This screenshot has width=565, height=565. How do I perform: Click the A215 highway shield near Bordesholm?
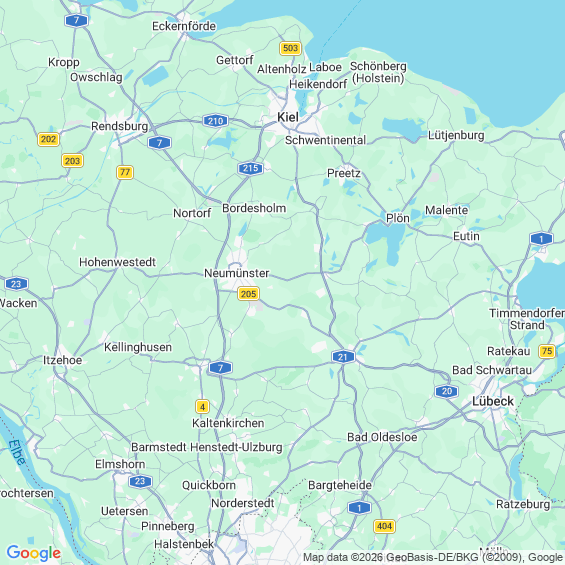250,168
